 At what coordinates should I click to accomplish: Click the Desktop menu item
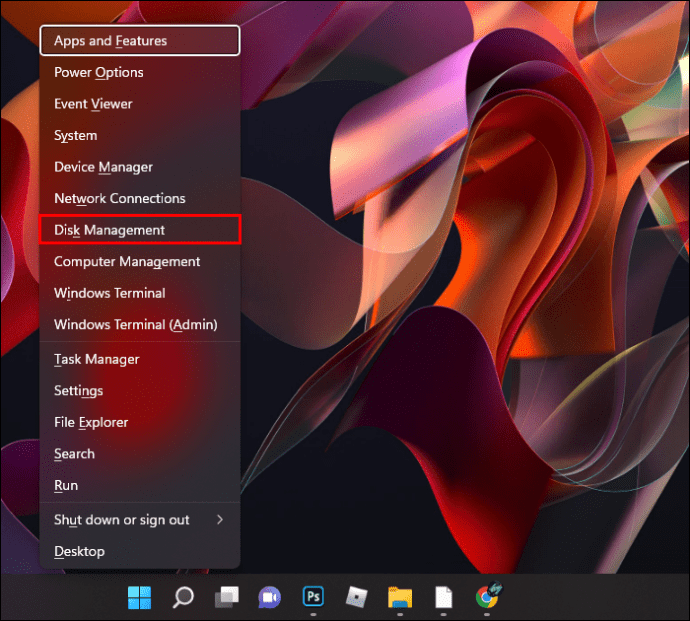[140, 551]
